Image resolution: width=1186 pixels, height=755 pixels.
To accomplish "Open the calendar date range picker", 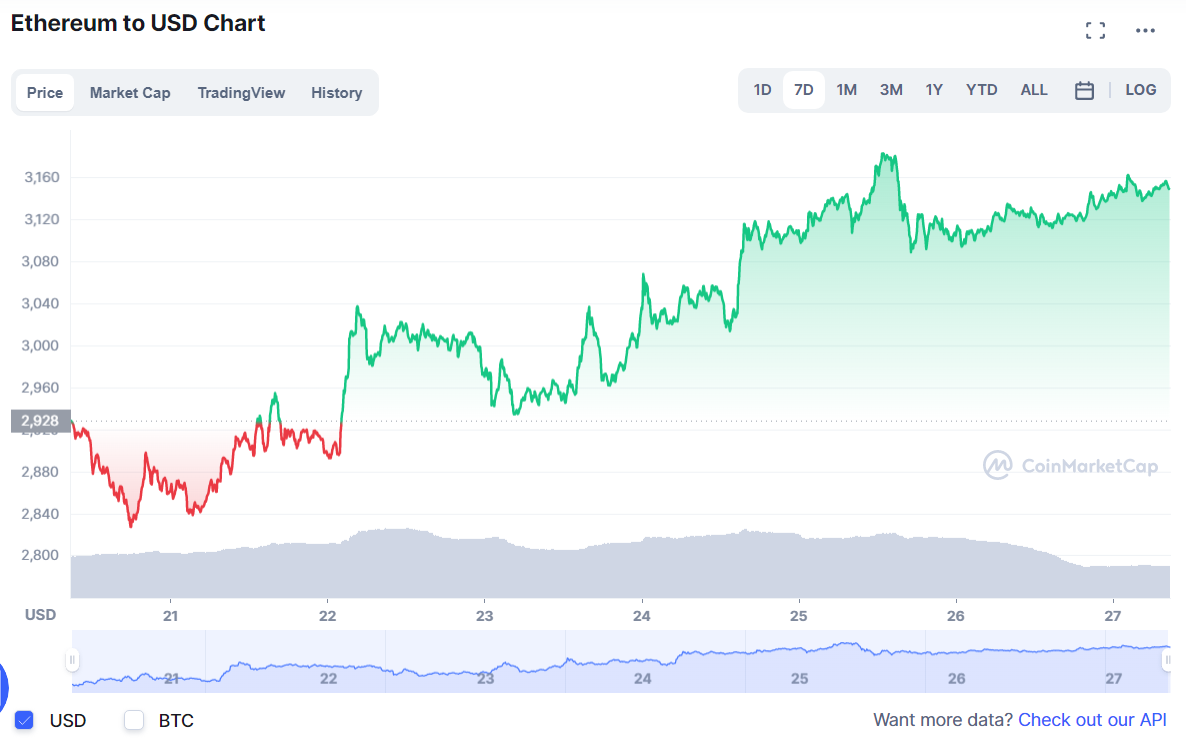I will tap(1084, 91).
